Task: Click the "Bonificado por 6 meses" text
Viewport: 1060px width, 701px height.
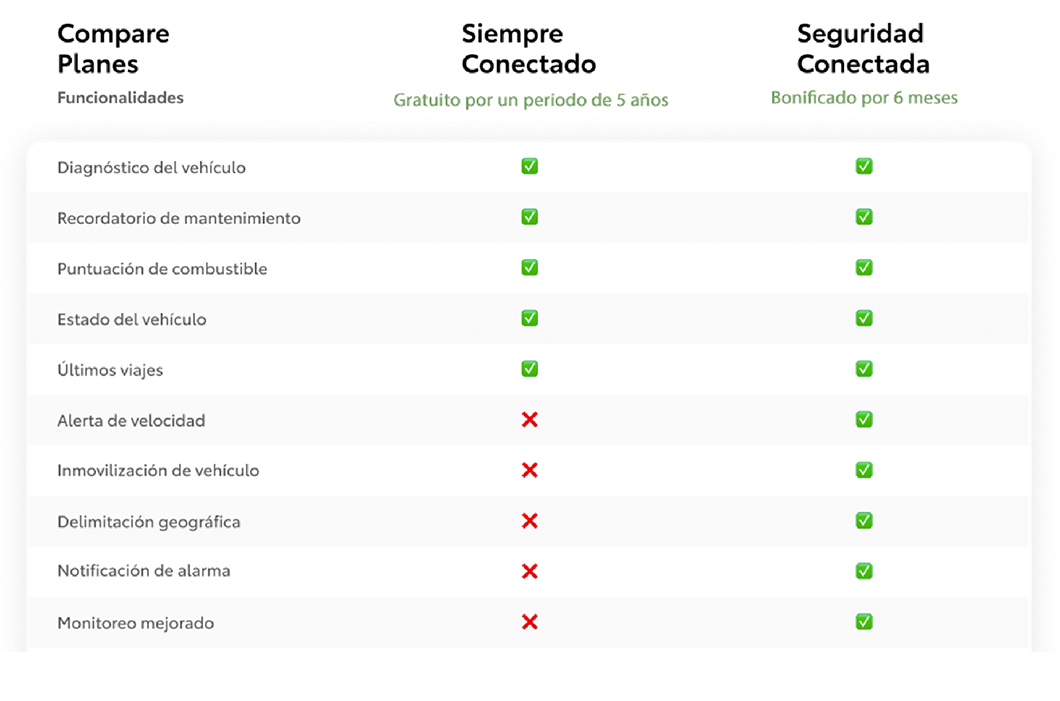Action: [x=864, y=98]
